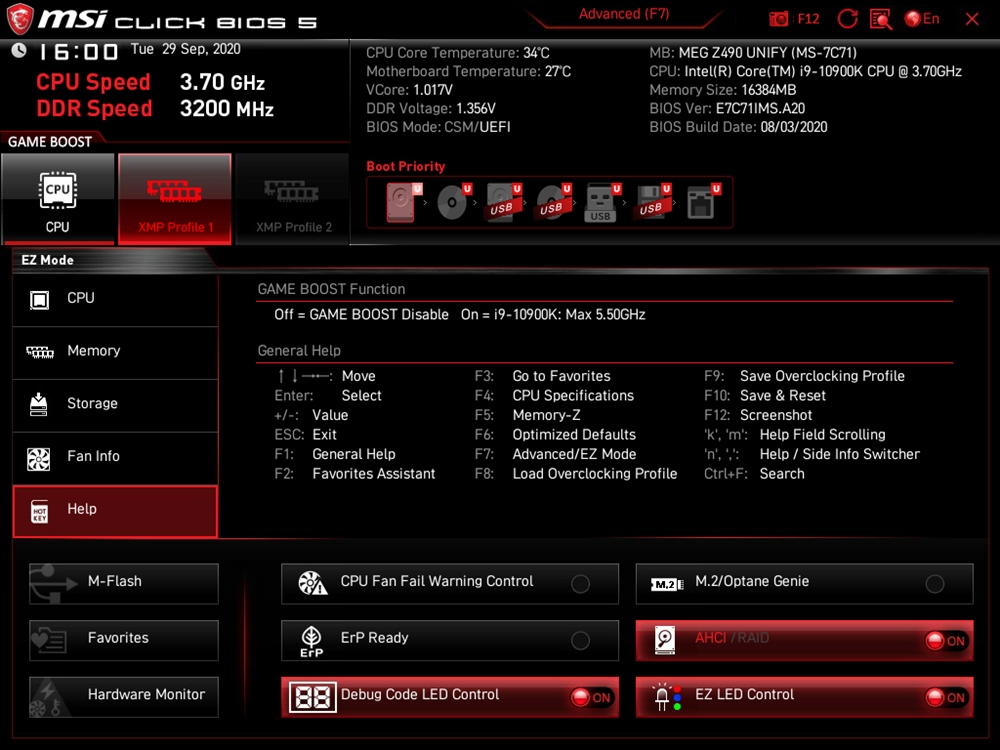Click the clock icon beside the time
Screen dimensions: 1000x750
click(19, 50)
